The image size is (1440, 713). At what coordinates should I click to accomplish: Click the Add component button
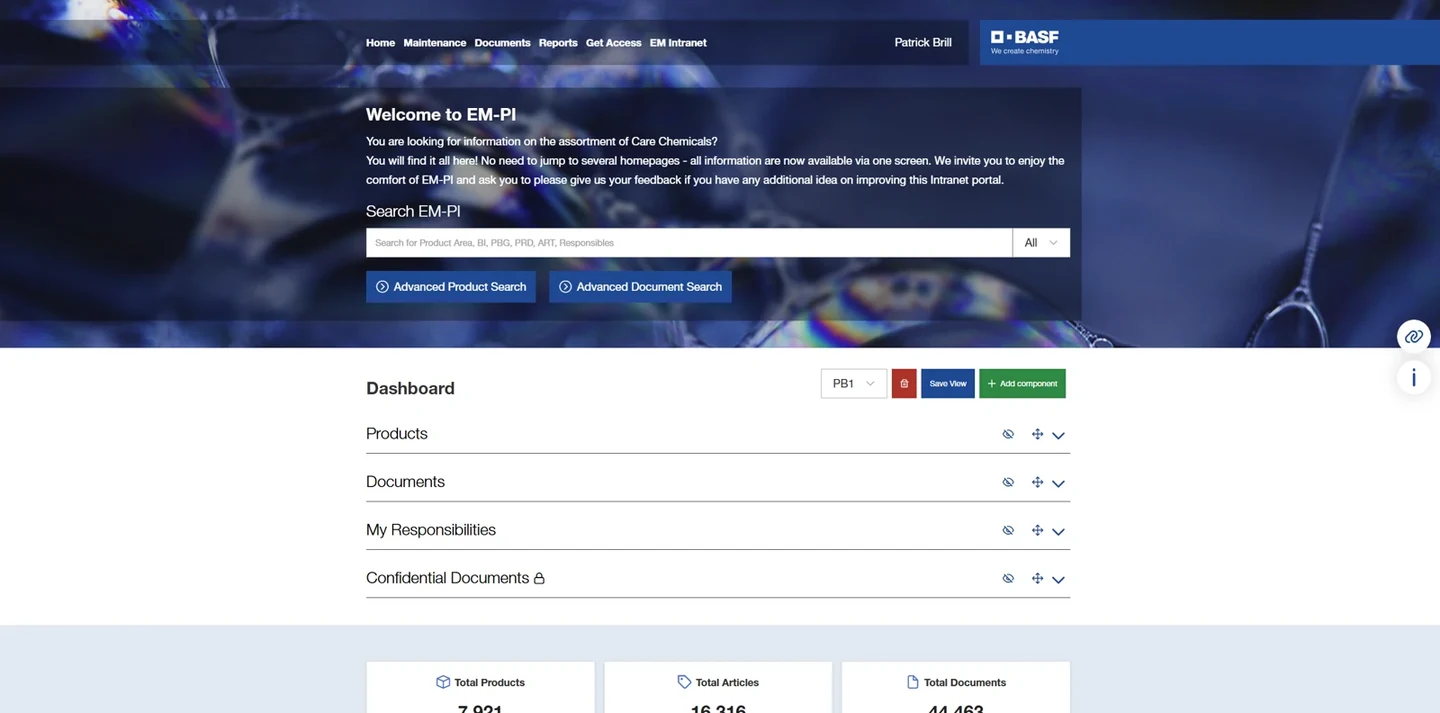[1022, 384]
